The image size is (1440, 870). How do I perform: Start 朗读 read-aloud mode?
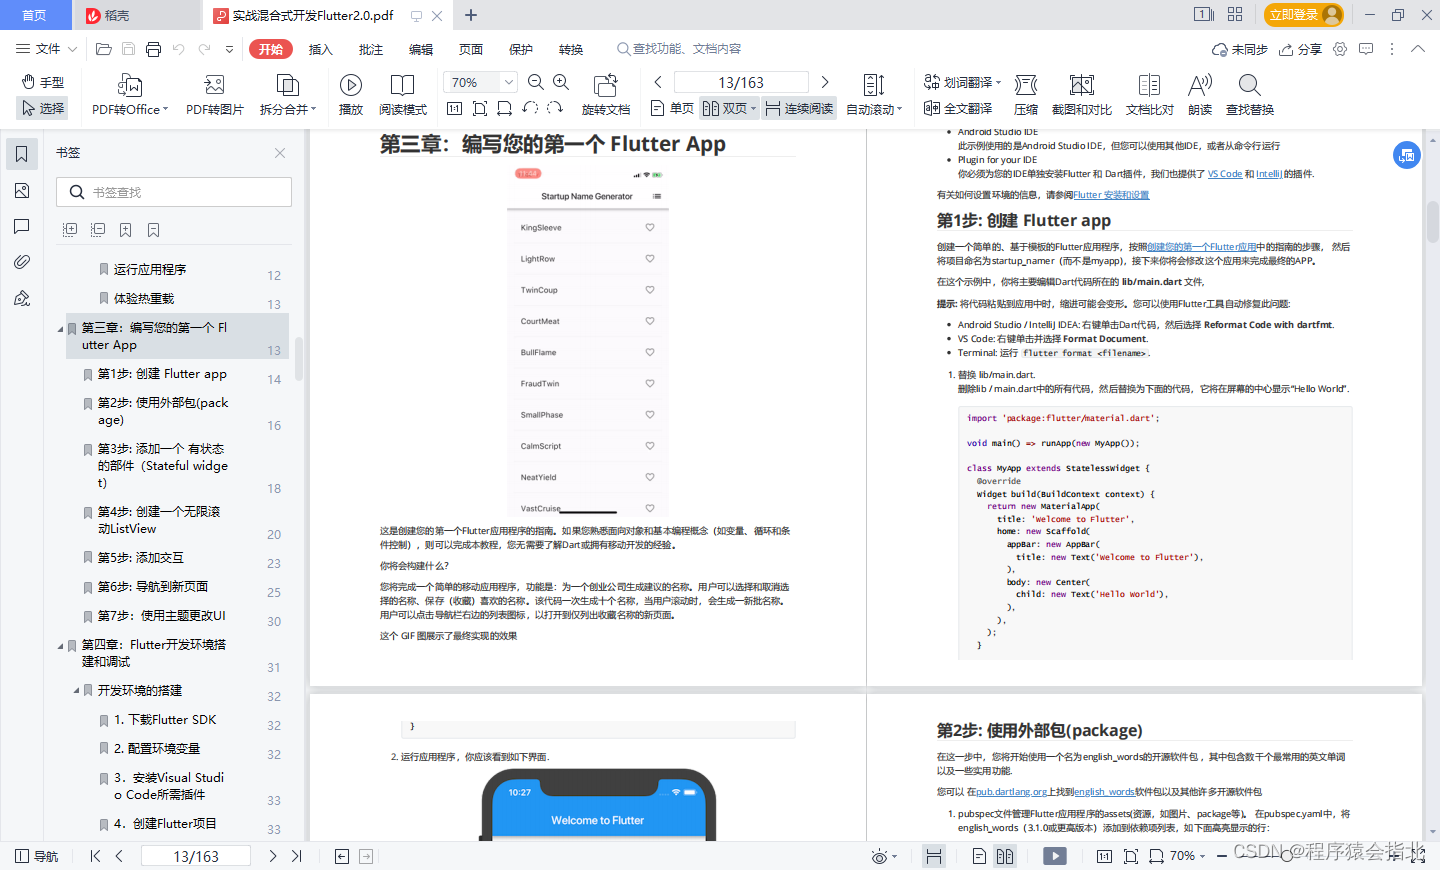click(x=1199, y=95)
